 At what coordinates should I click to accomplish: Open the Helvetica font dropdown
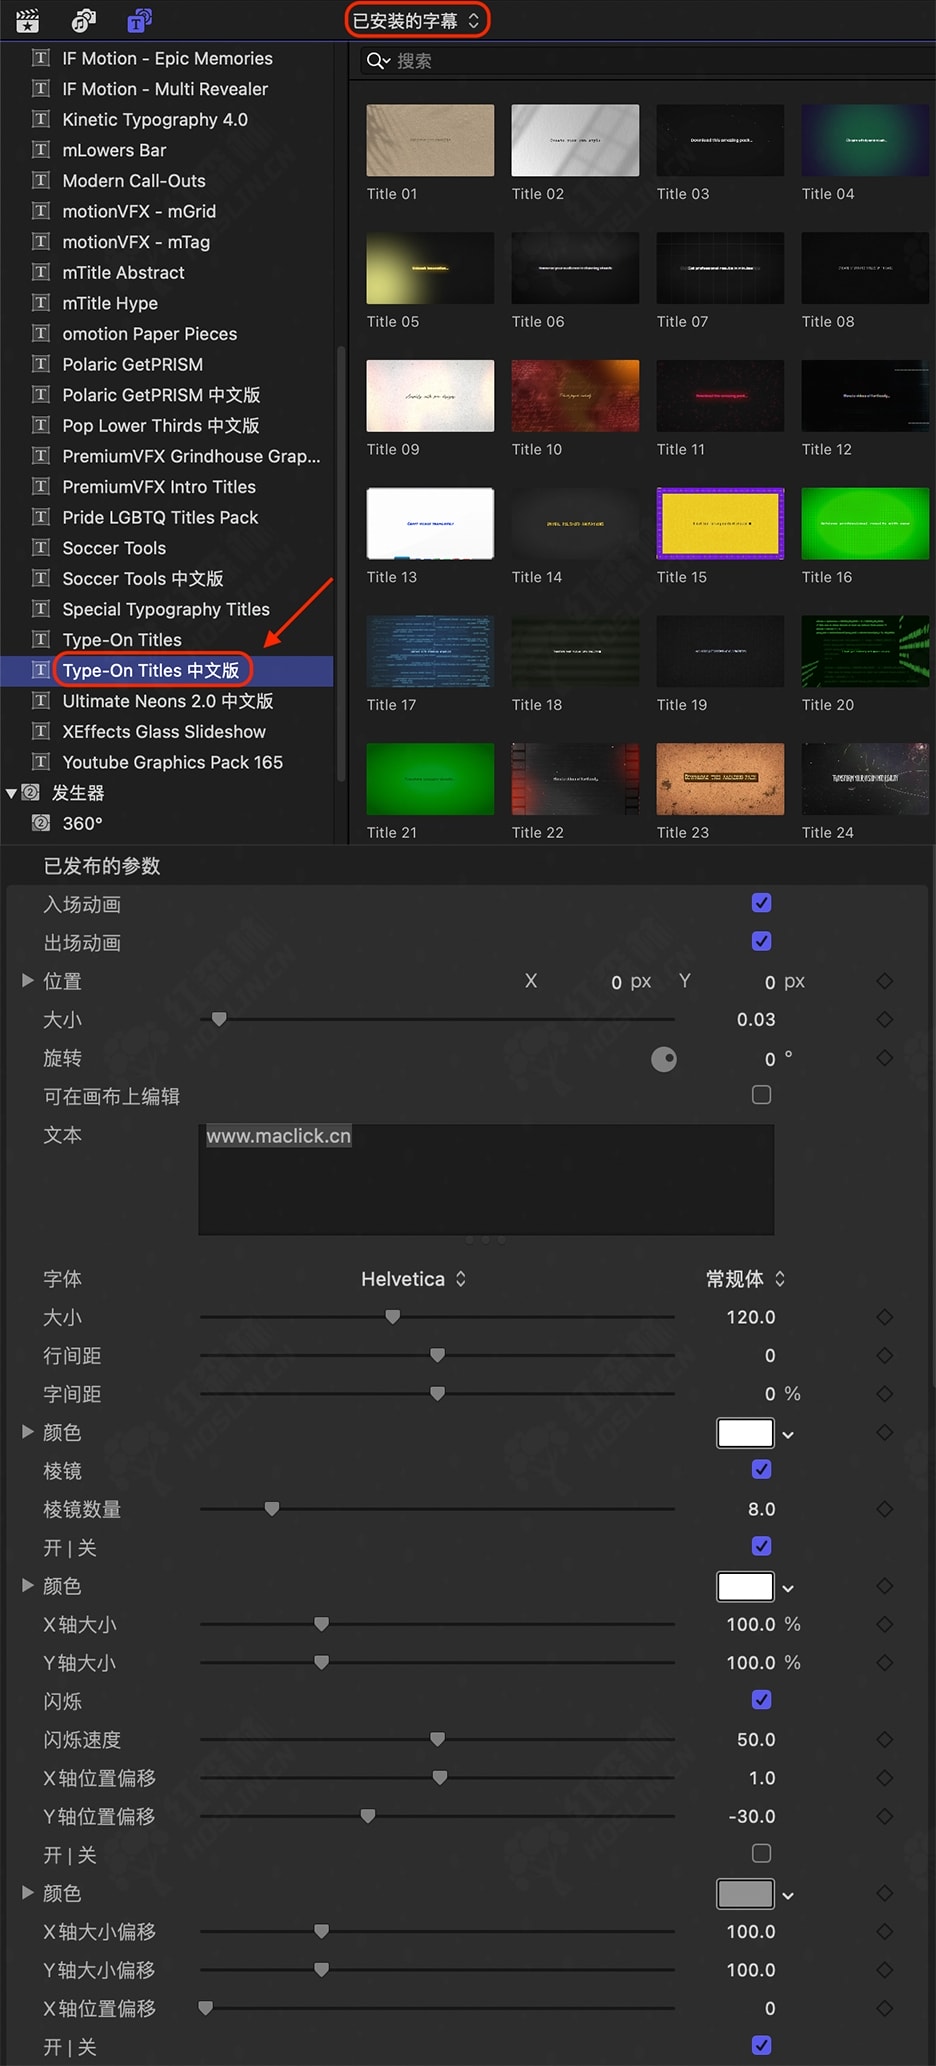pyautogui.click(x=414, y=1279)
